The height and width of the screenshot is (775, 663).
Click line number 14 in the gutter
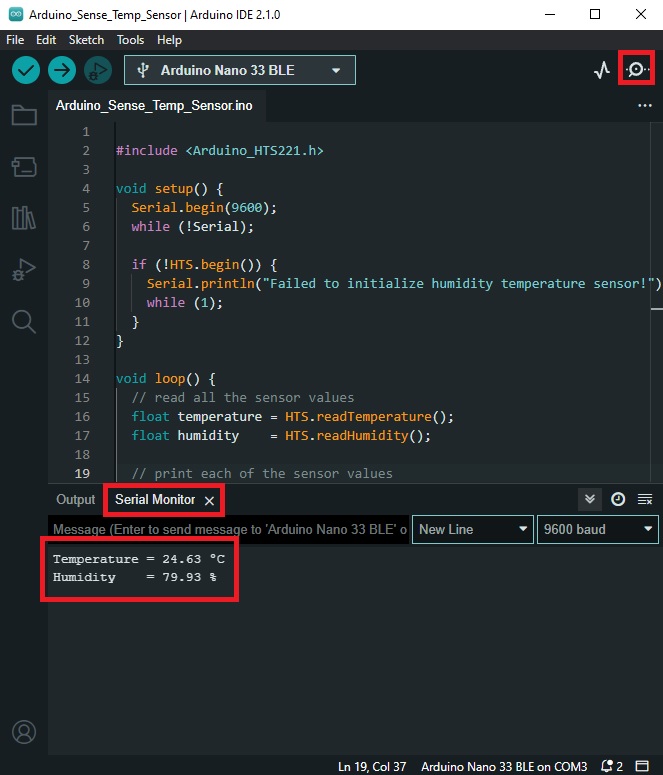pos(82,379)
